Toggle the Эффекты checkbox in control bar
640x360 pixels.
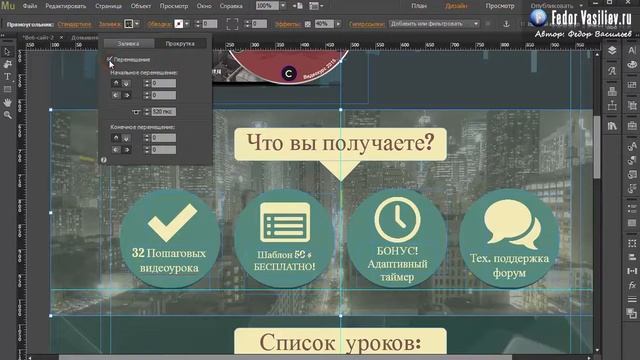(x=307, y=24)
